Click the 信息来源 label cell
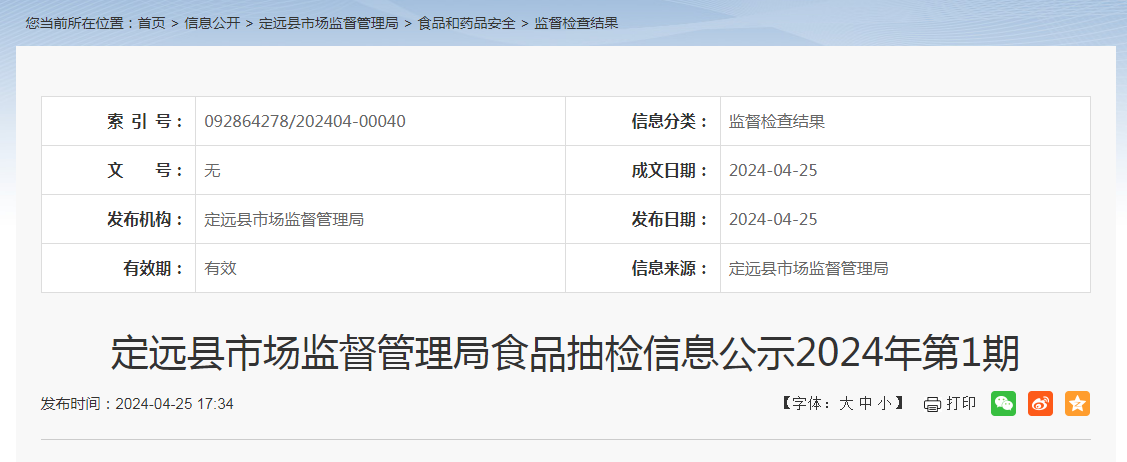The height and width of the screenshot is (462, 1127). click(x=643, y=268)
